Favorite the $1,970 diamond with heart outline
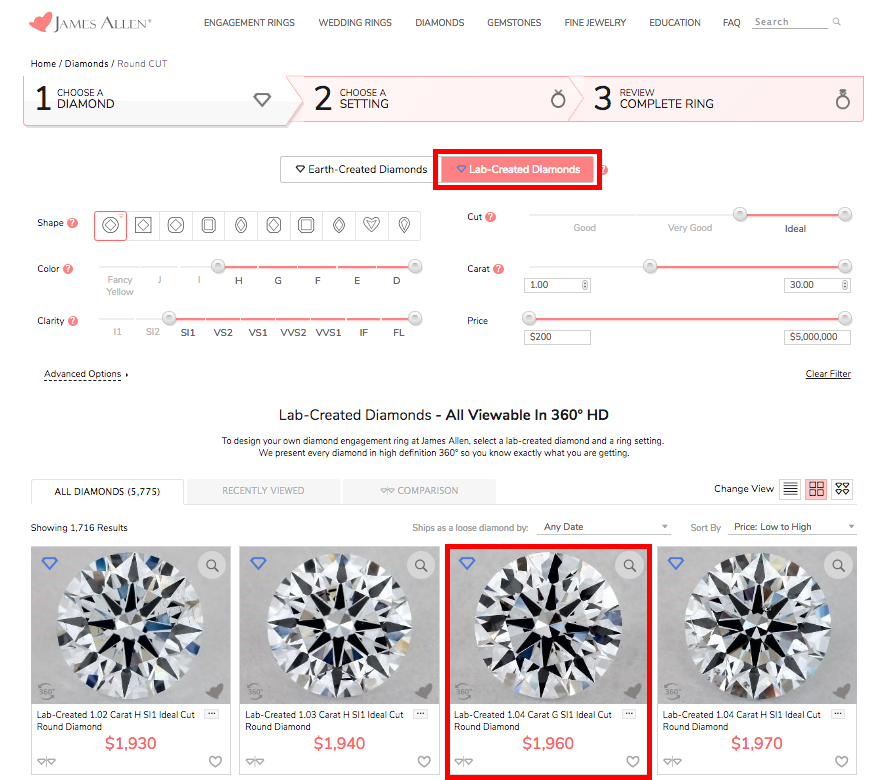 [842, 761]
